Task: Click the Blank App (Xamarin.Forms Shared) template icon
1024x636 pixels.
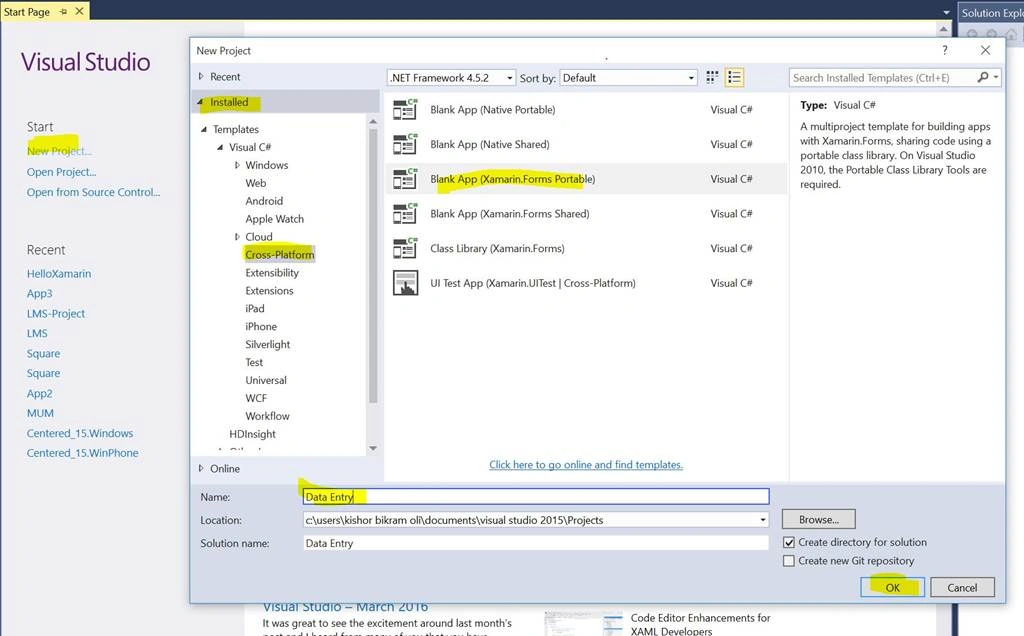Action: click(405, 214)
